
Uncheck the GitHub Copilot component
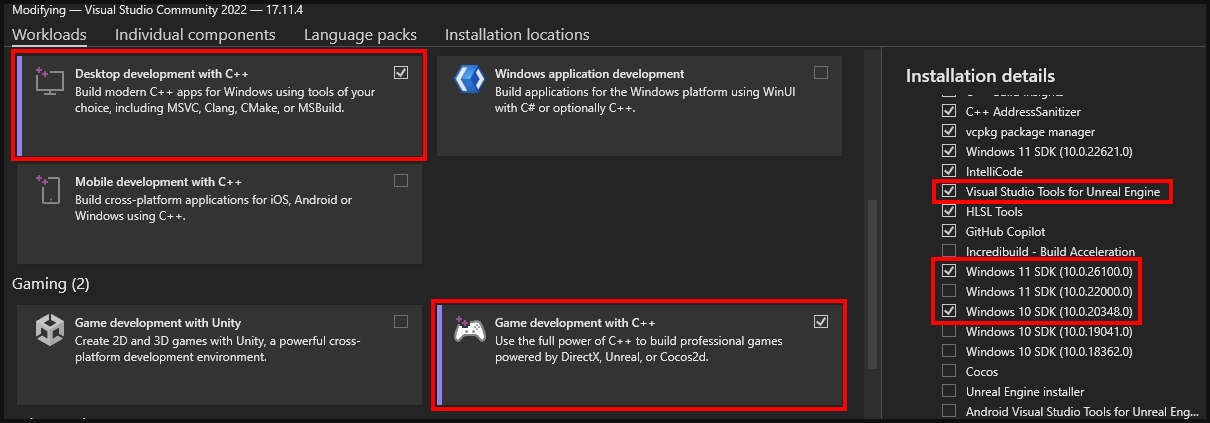[949, 232]
